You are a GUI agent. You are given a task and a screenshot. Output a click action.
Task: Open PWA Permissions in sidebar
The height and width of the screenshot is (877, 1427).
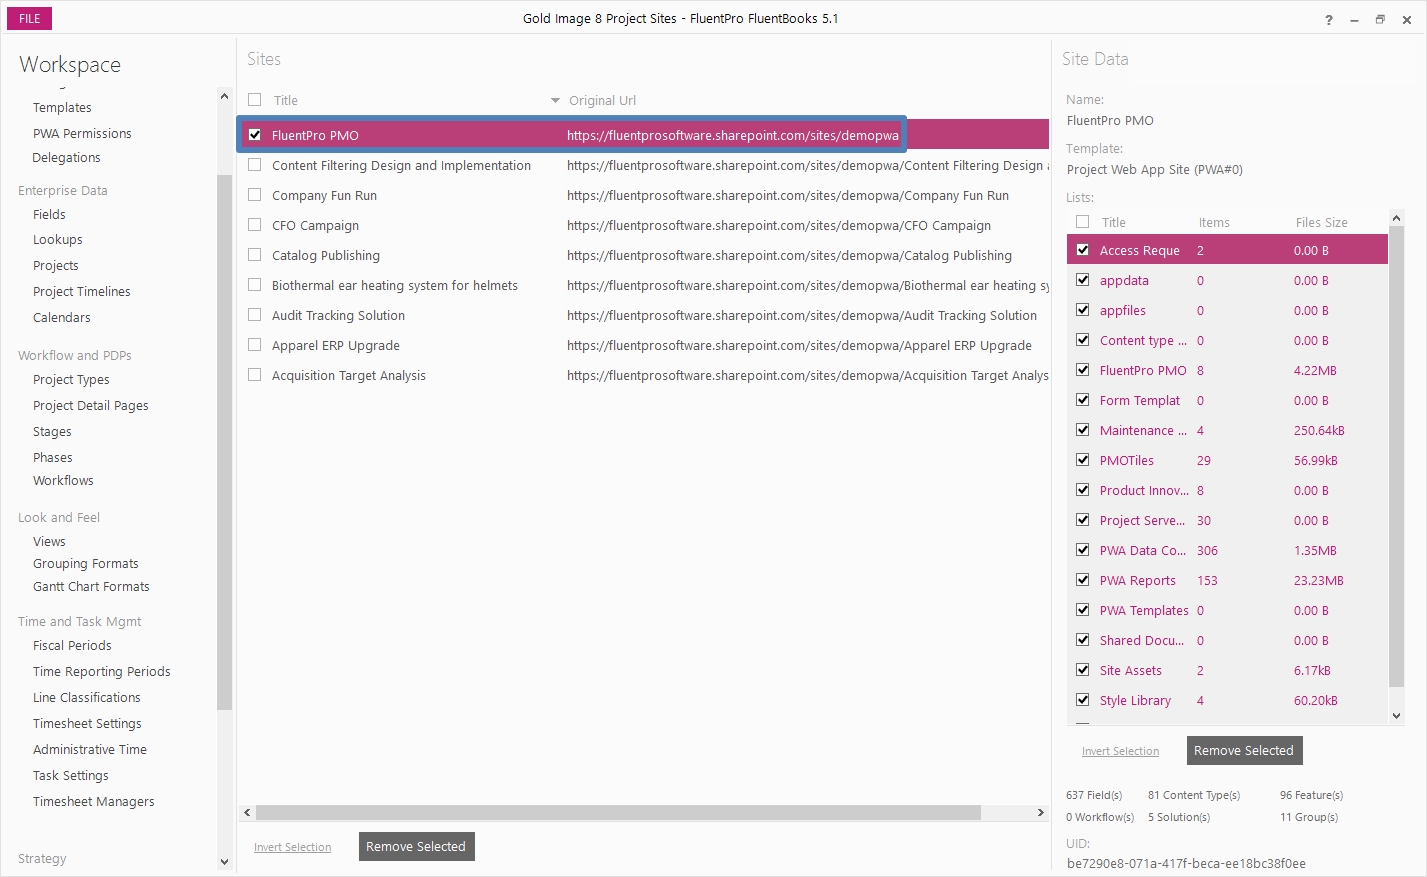click(x=82, y=134)
